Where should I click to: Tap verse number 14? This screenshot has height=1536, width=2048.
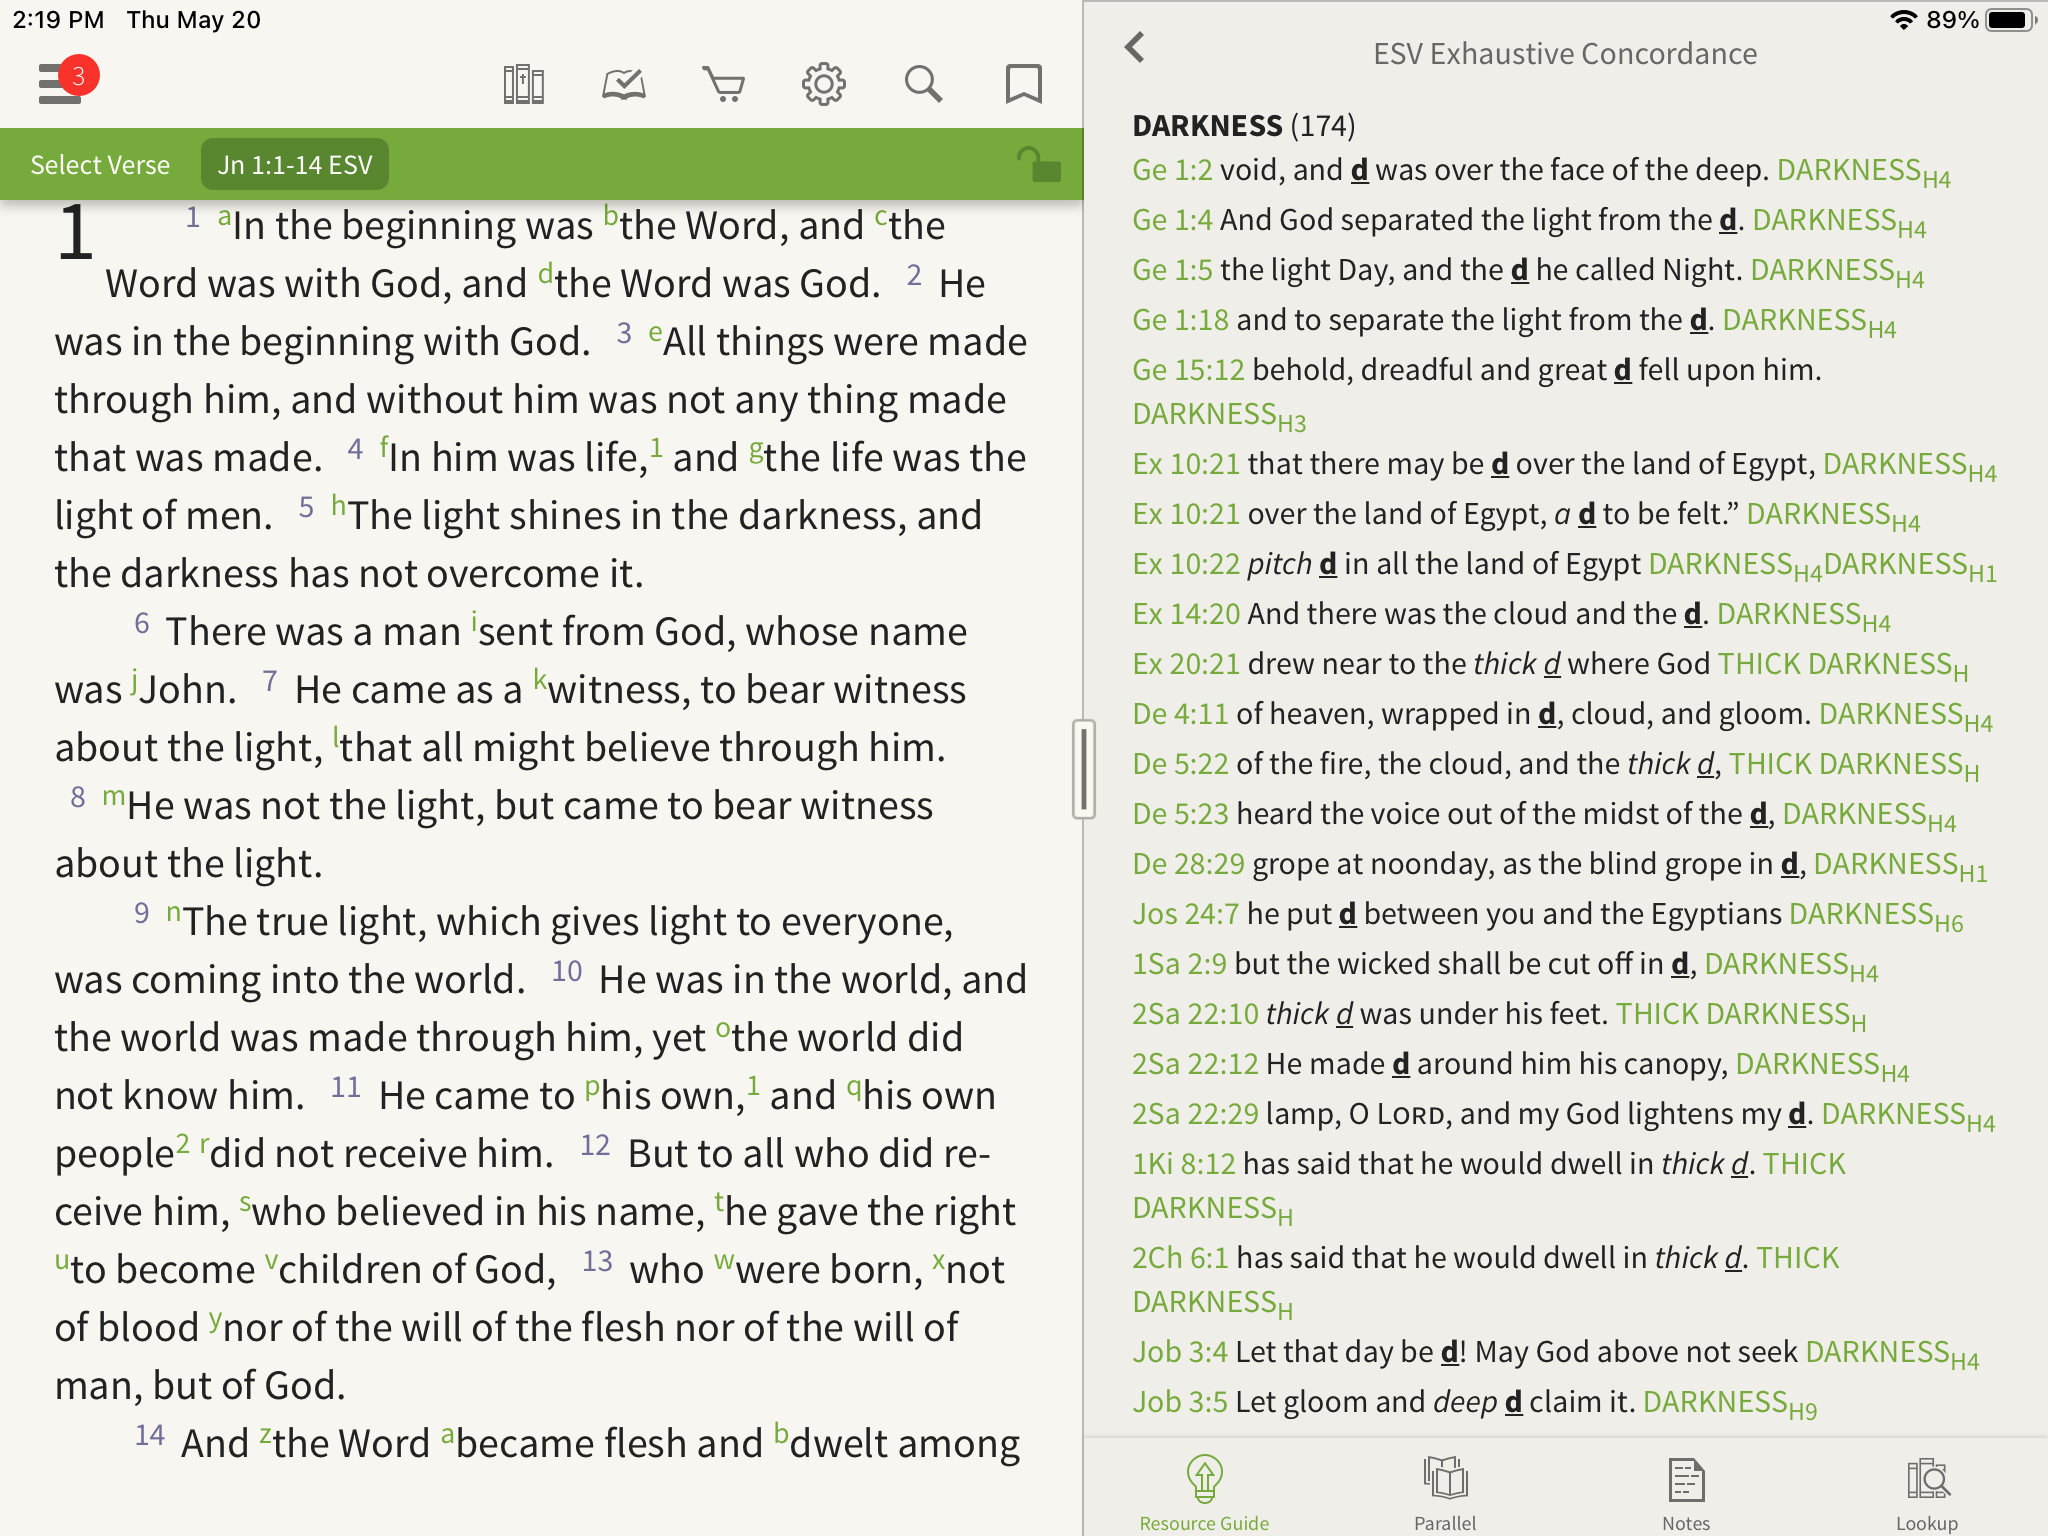point(149,1436)
